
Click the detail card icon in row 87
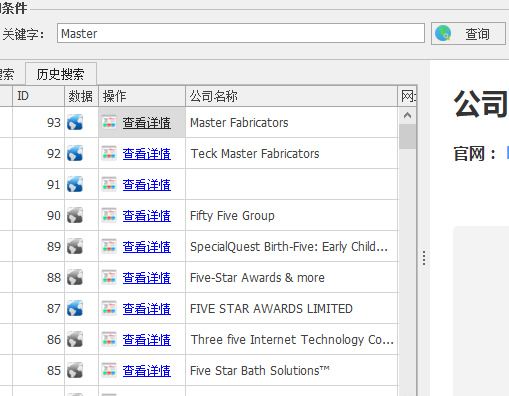click(109, 308)
